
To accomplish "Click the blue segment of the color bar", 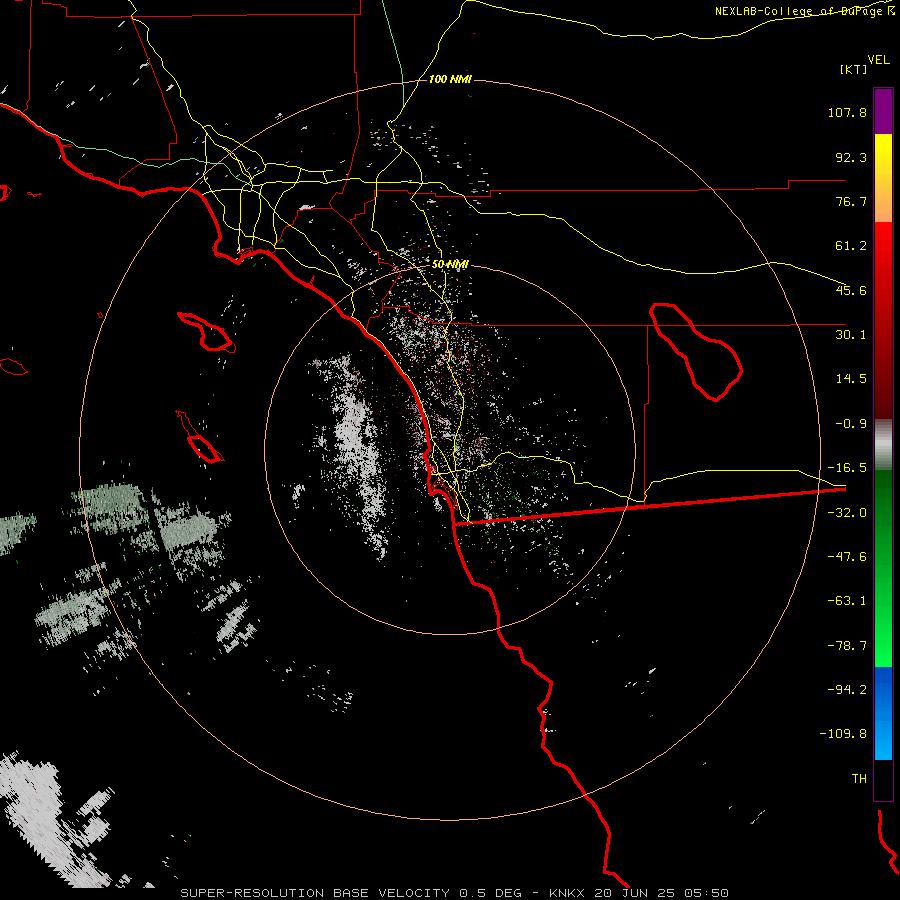I will click(x=883, y=713).
